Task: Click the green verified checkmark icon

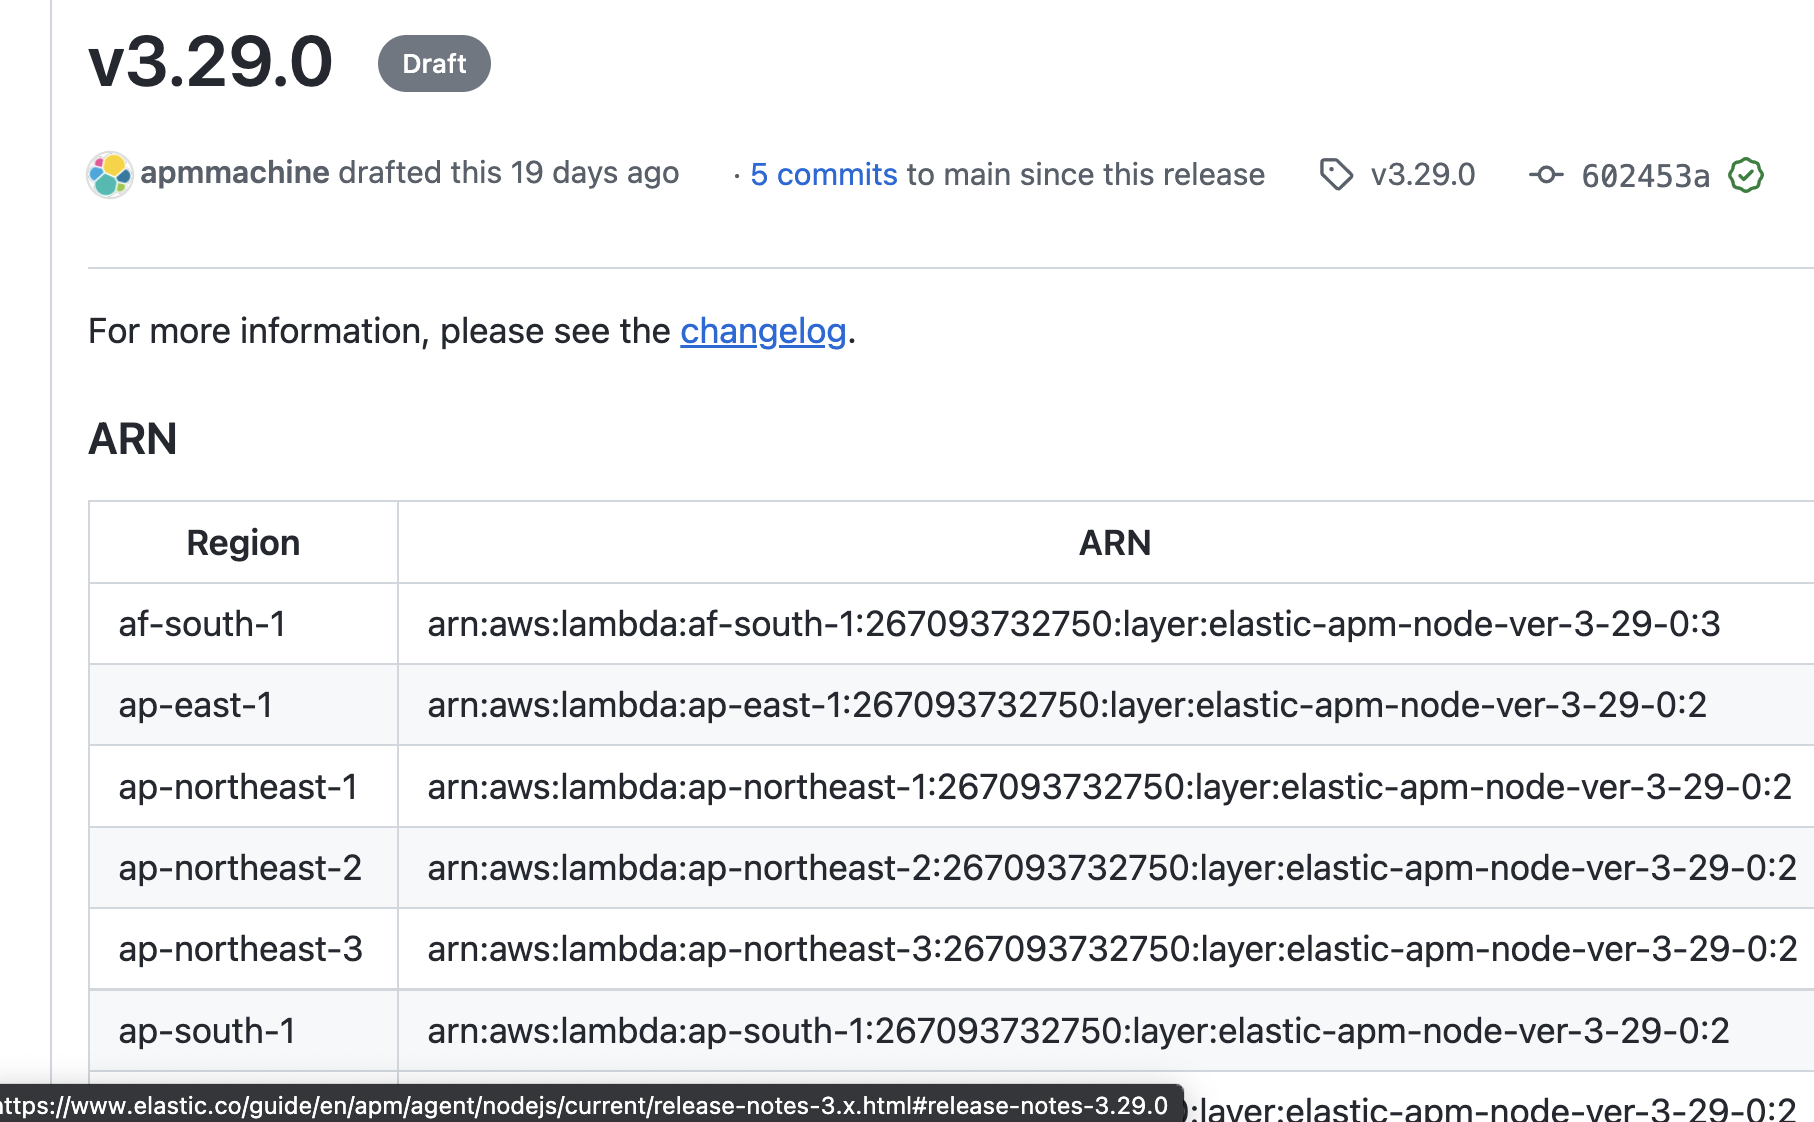Action: [1746, 175]
